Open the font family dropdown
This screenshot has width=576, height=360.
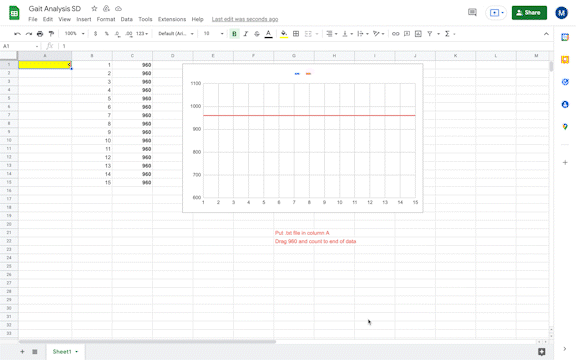[176, 34]
